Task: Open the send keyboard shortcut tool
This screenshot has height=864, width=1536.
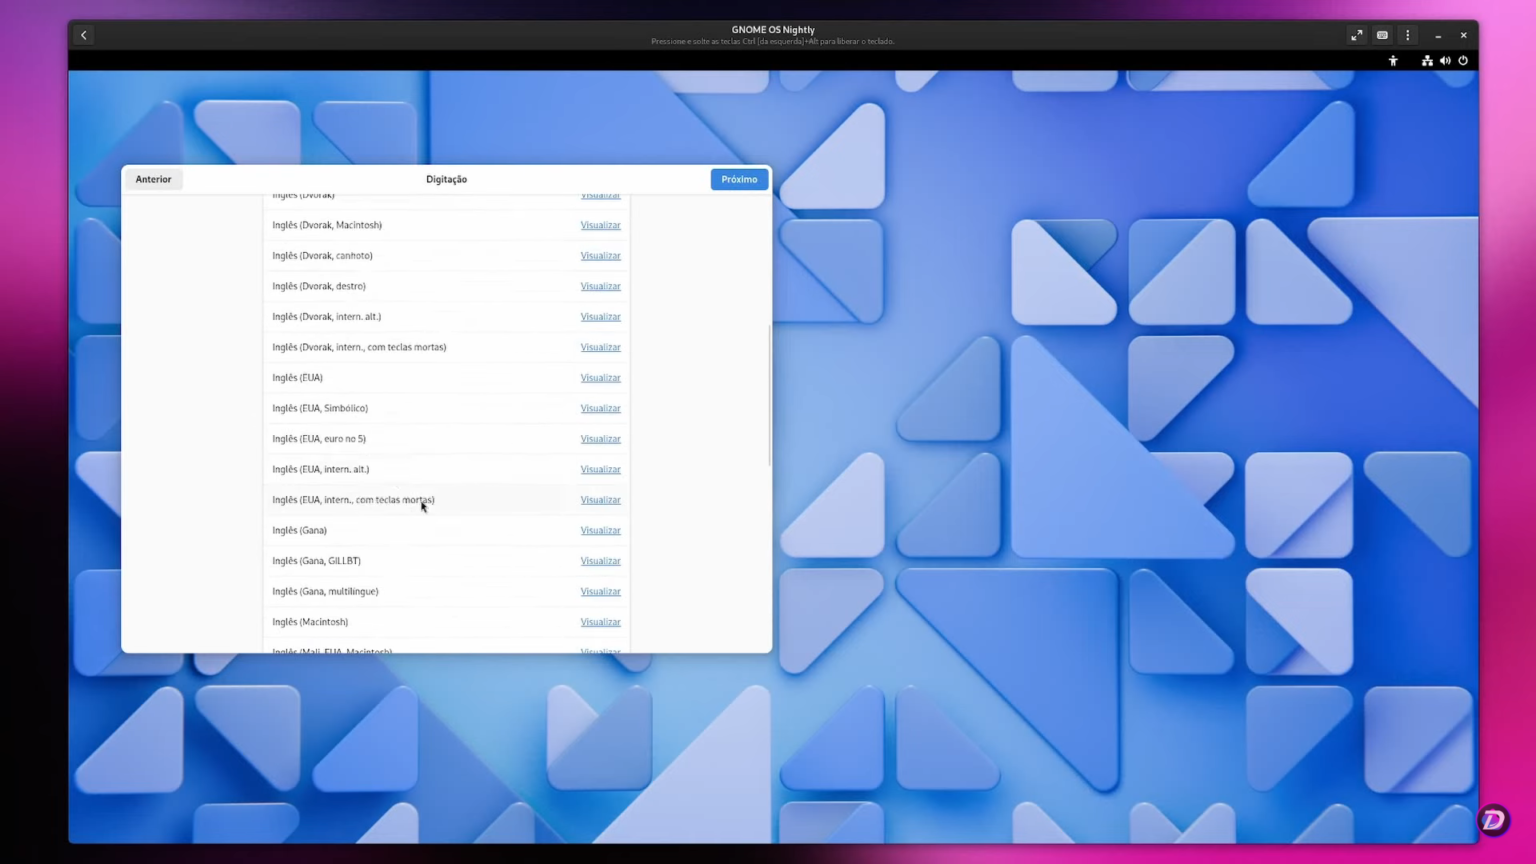Action: pyautogui.click(x=1381, y=35)
